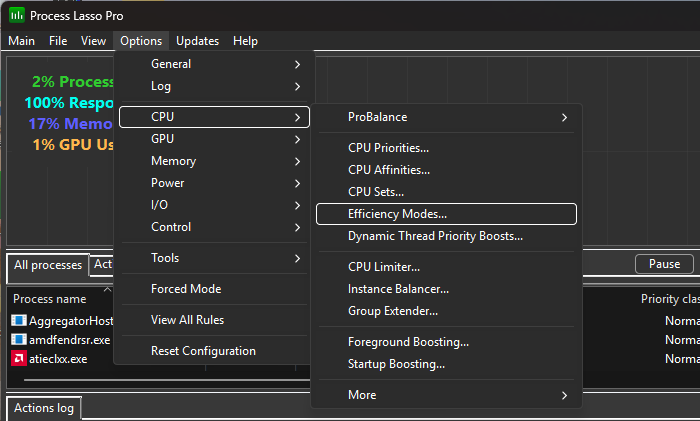Open CPU Sets dialog
This screenshot has width=700, height=421.
(x=446, y=192)
